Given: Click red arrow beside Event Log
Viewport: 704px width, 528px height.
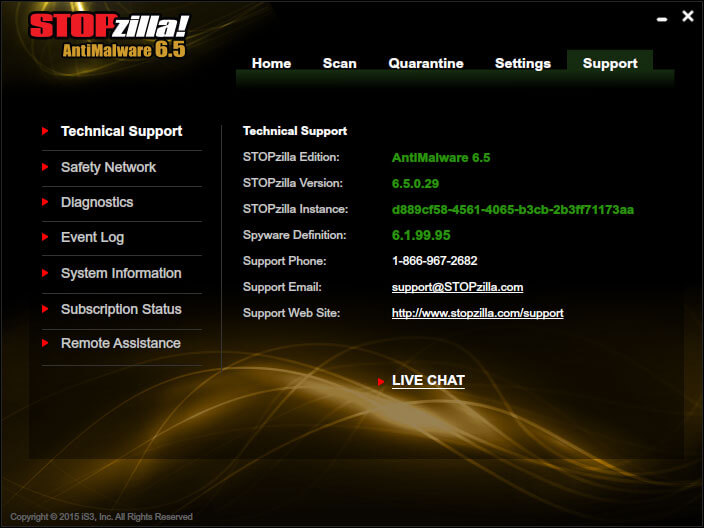Looking at the screenshot, I should pyautogui.click(x=45, y=237).
